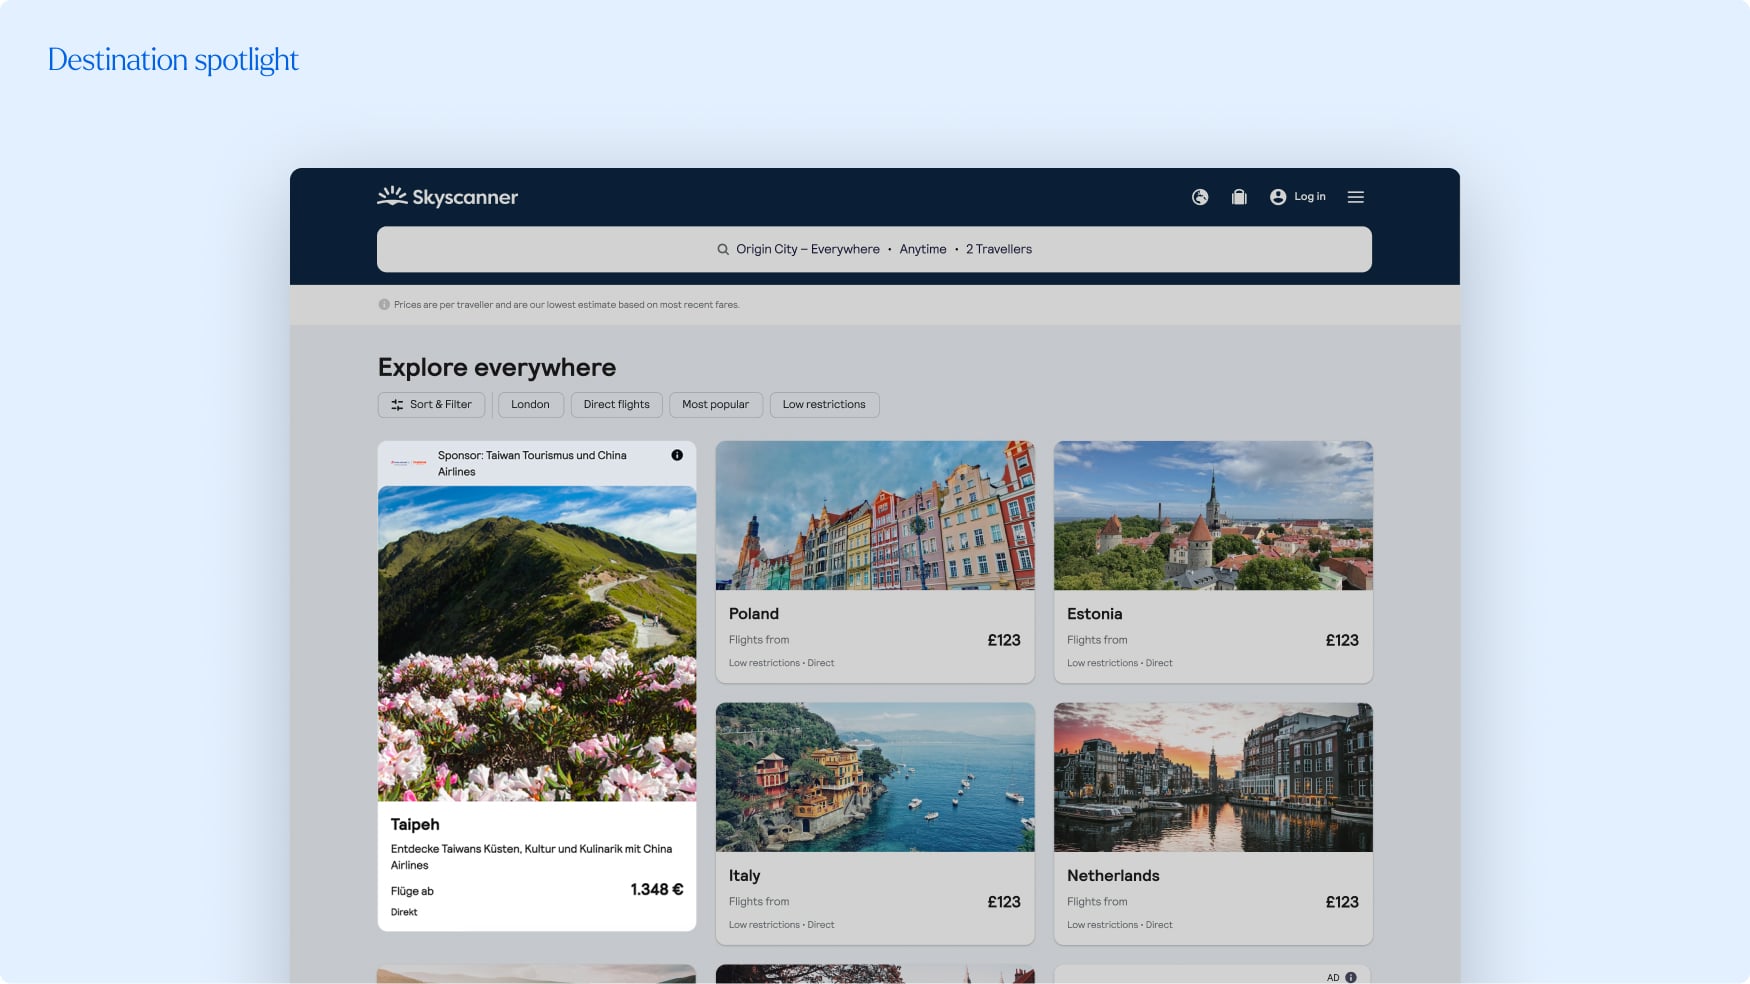Click 'Entdecke Taiwans Küsten' description text
The image size is (1750, 984).
[531, 857]
